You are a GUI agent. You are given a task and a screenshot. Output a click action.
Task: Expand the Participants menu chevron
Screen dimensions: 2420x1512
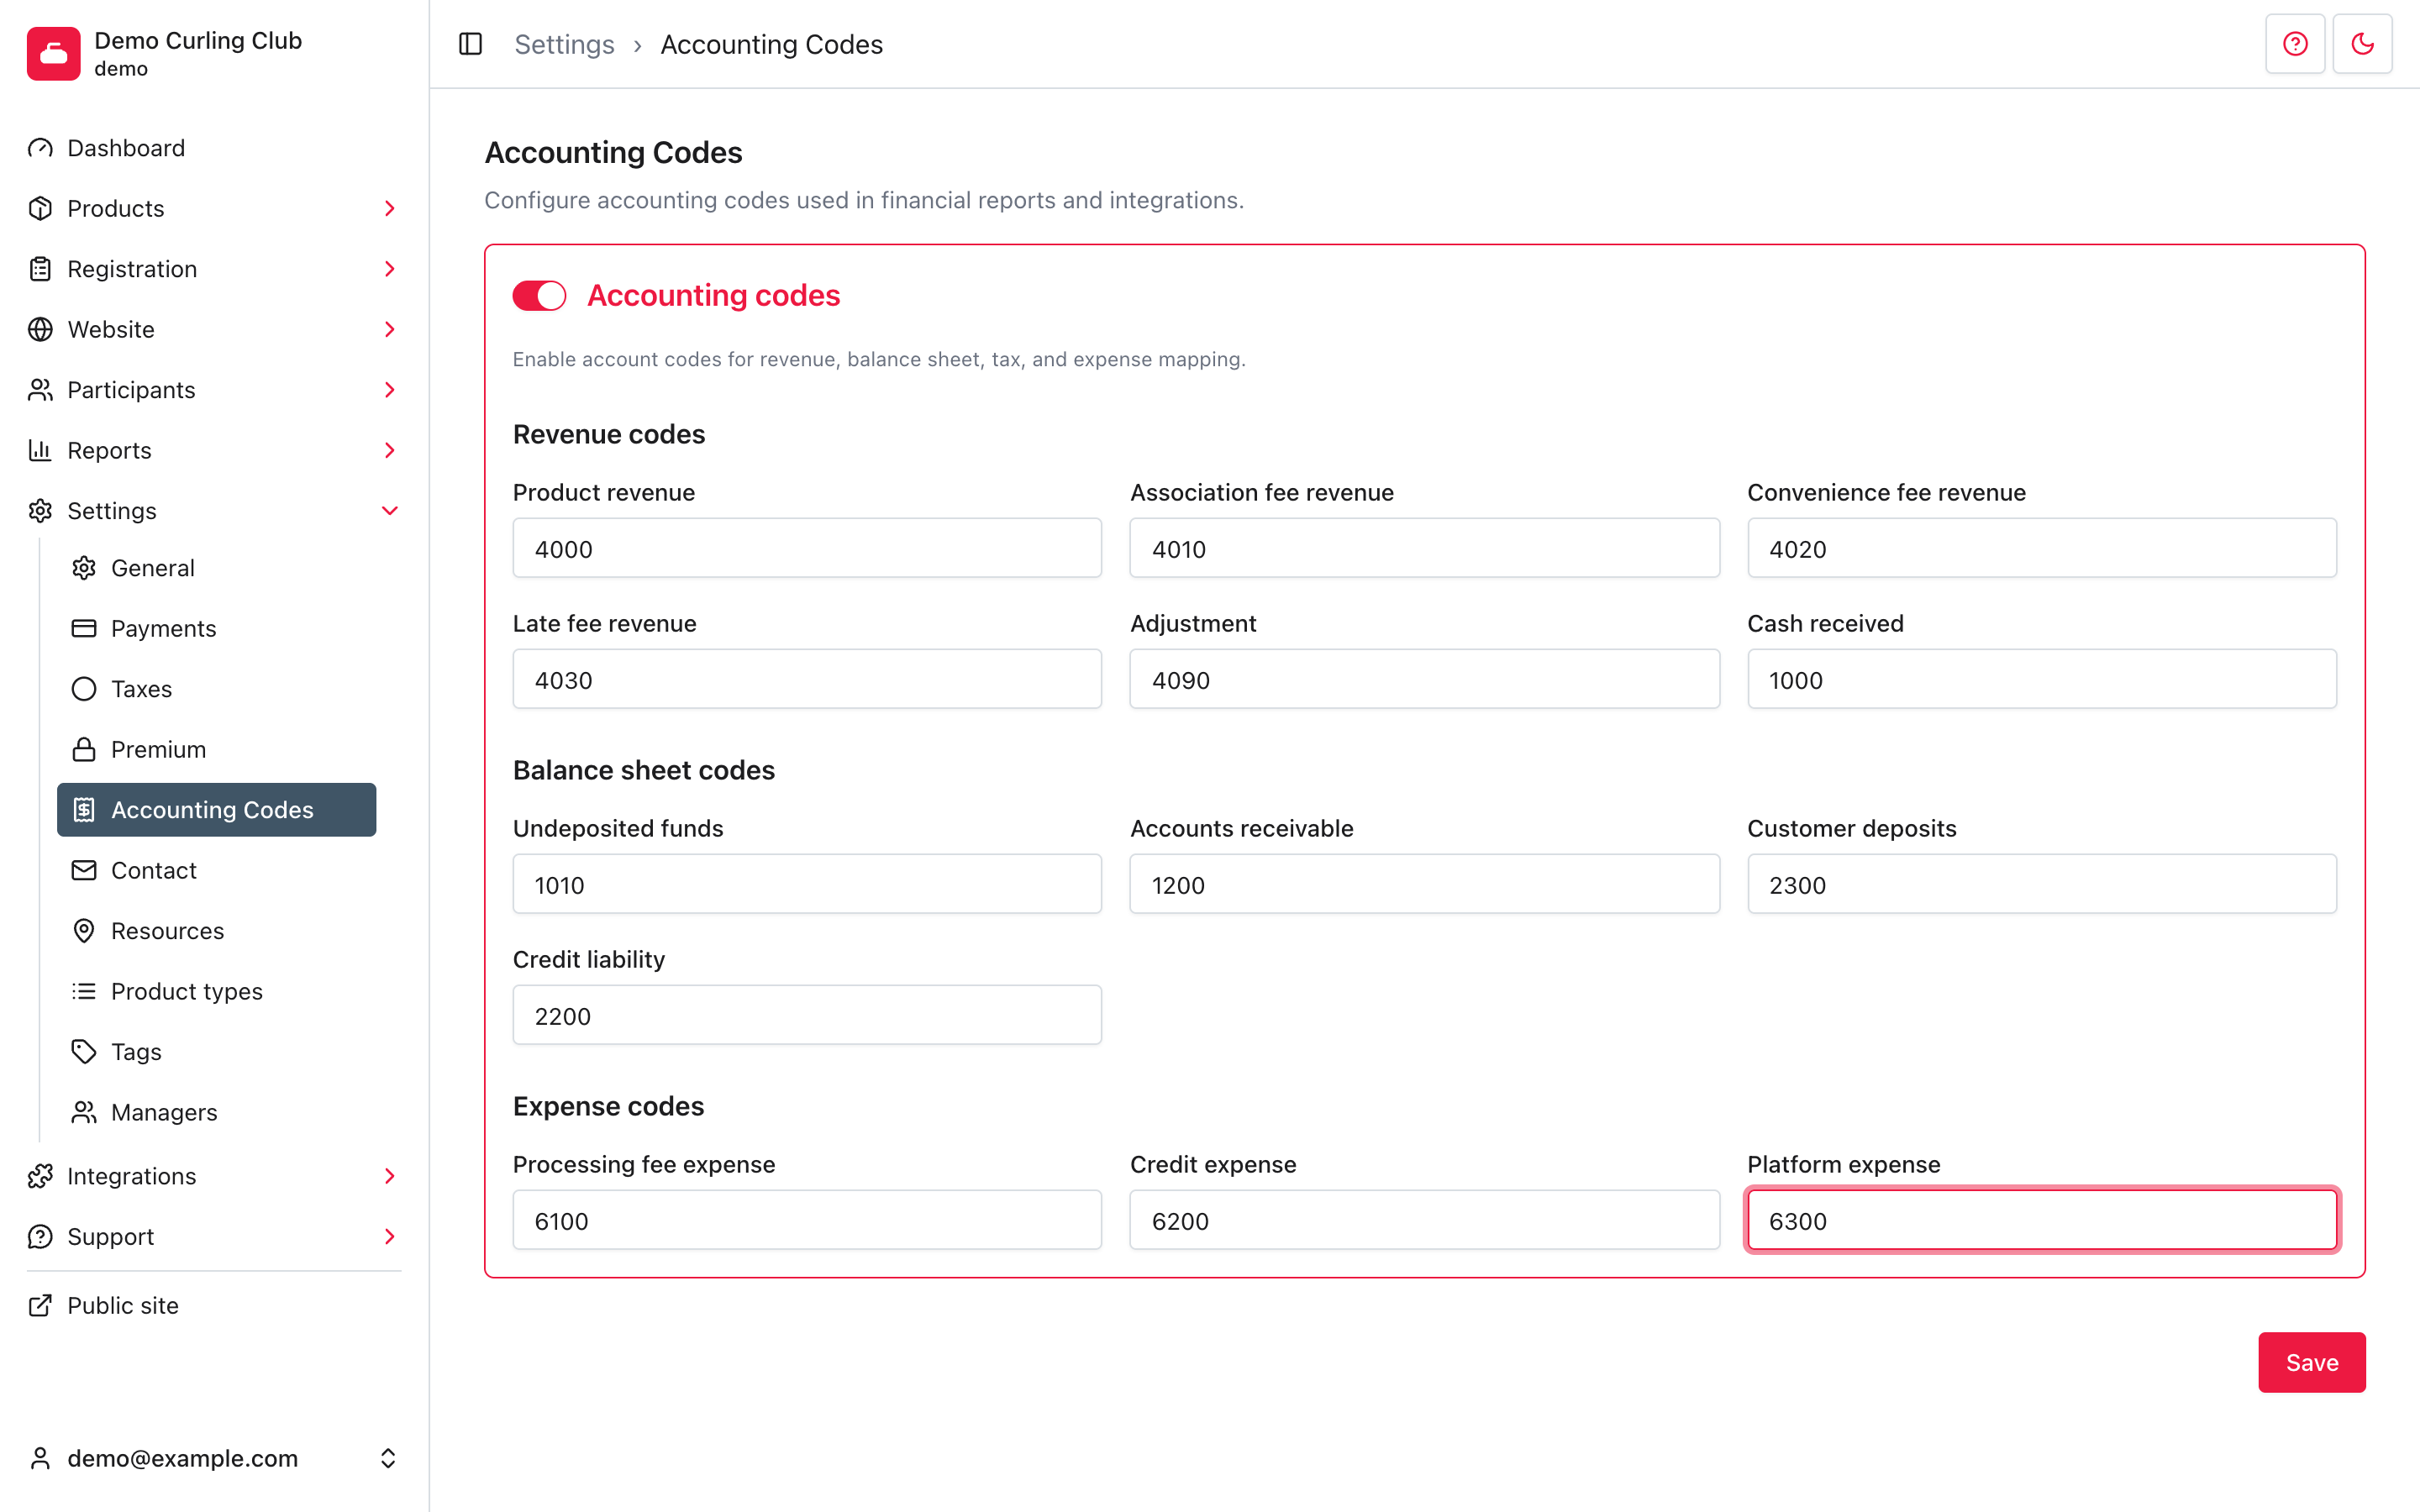tap(390, 390)
